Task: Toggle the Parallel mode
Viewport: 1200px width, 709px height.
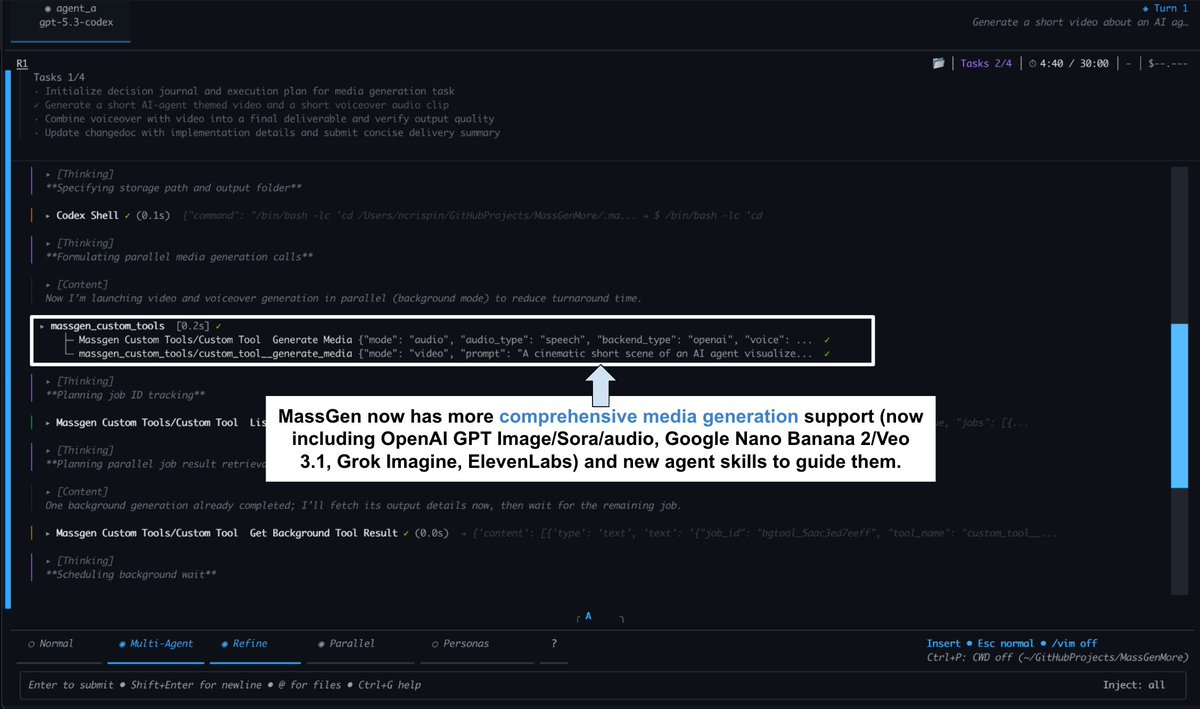Action: 346,644
